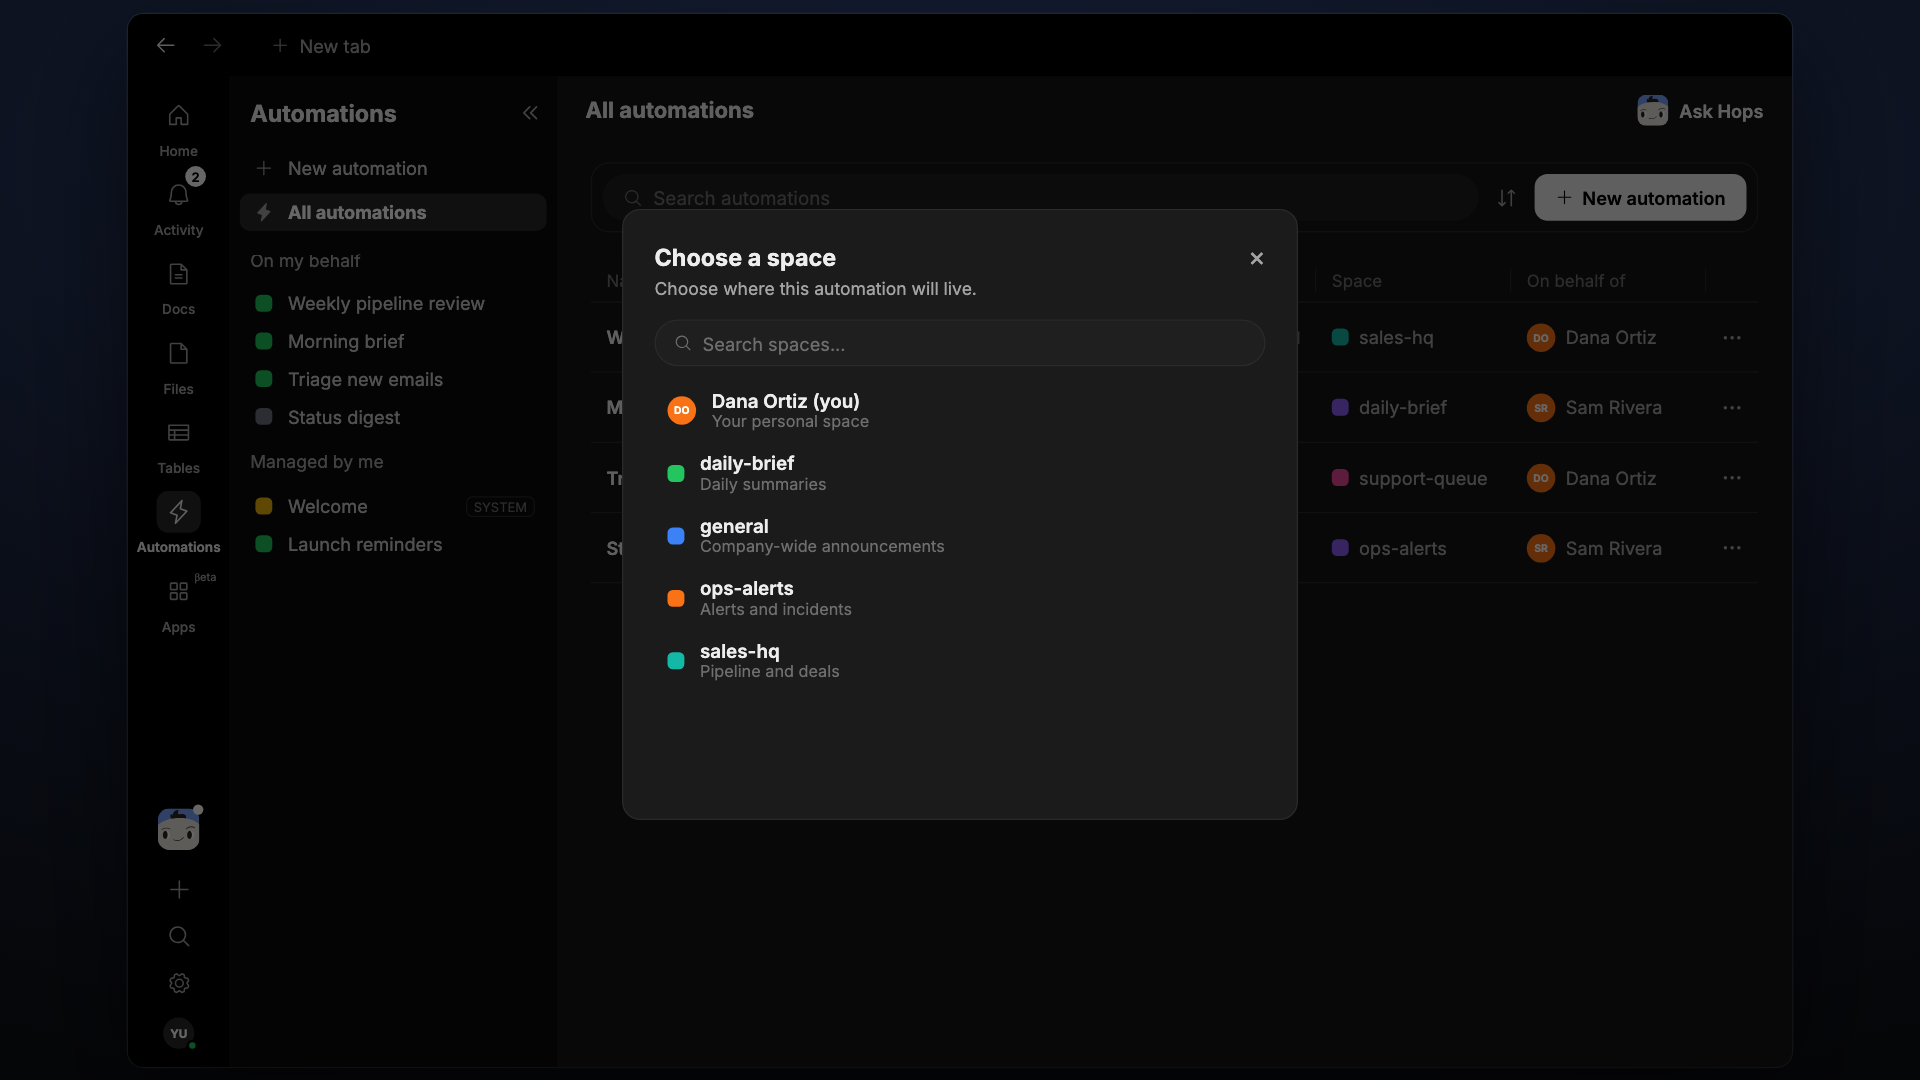This screenshot has height=1080, width=1920.
Task: Click the Hops mascot avatar in sidebar
Action: 179,829
